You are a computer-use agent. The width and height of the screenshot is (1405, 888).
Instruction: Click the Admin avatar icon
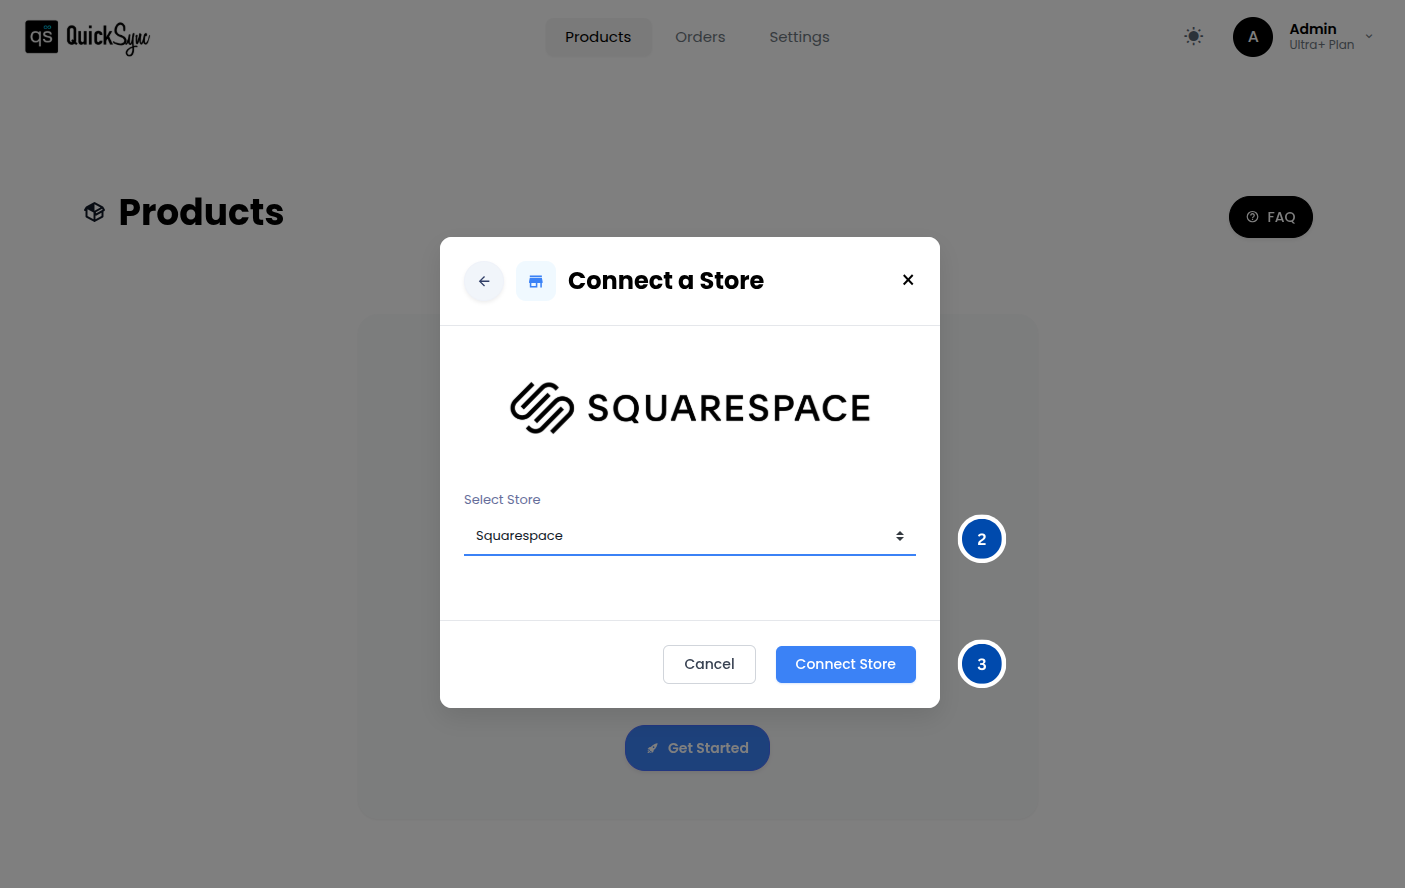click(x=1253, y=37)
